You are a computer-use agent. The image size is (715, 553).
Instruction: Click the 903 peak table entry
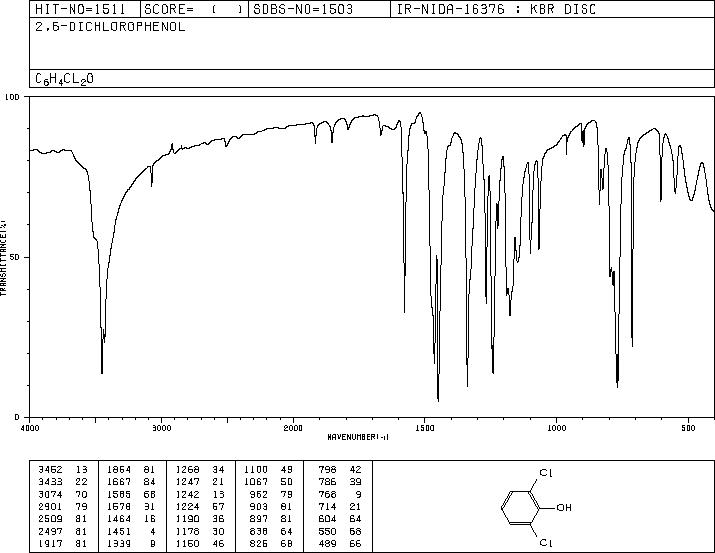point(271,506)
